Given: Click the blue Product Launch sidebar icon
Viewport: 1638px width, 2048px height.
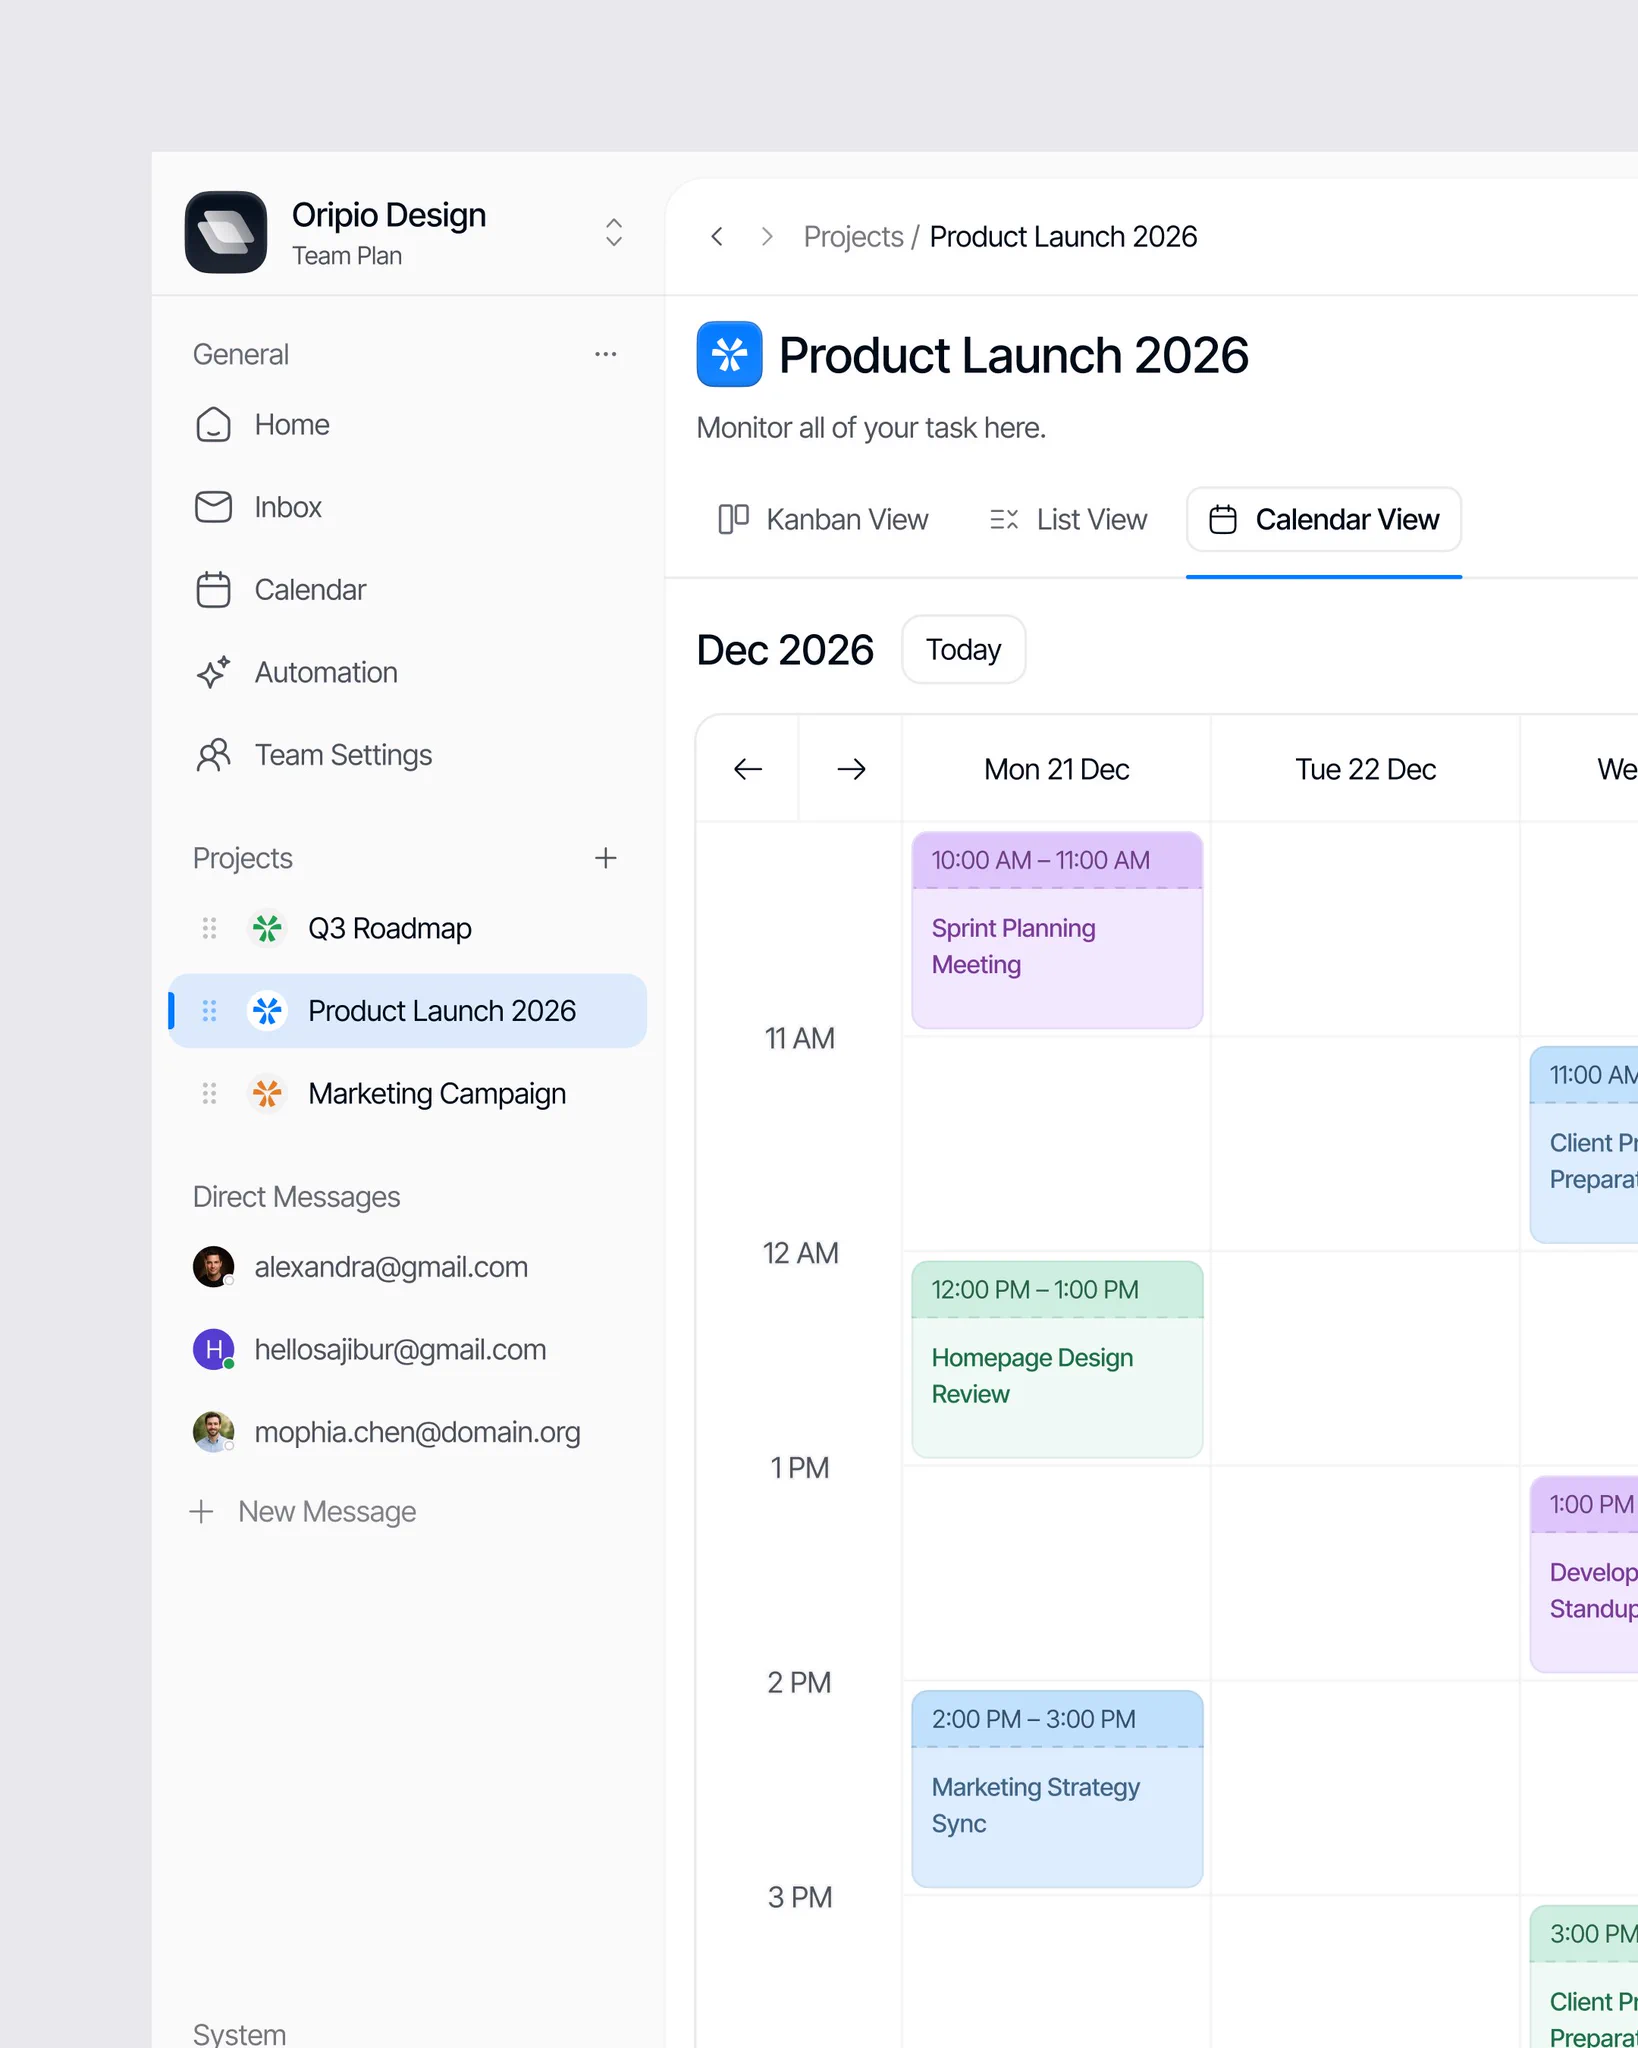Looking at the screenshot, I should click(267, 1011).
